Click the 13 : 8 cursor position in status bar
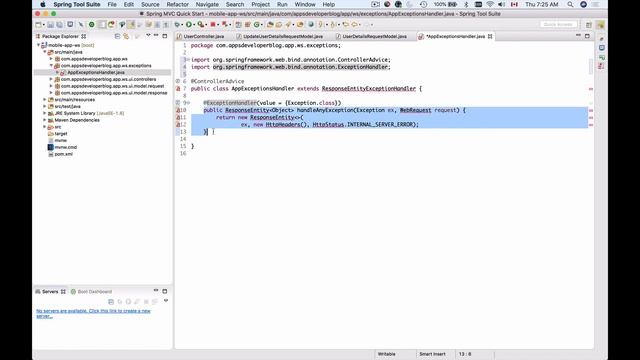Screen dimensions: 640x360 tap(465, 354)
